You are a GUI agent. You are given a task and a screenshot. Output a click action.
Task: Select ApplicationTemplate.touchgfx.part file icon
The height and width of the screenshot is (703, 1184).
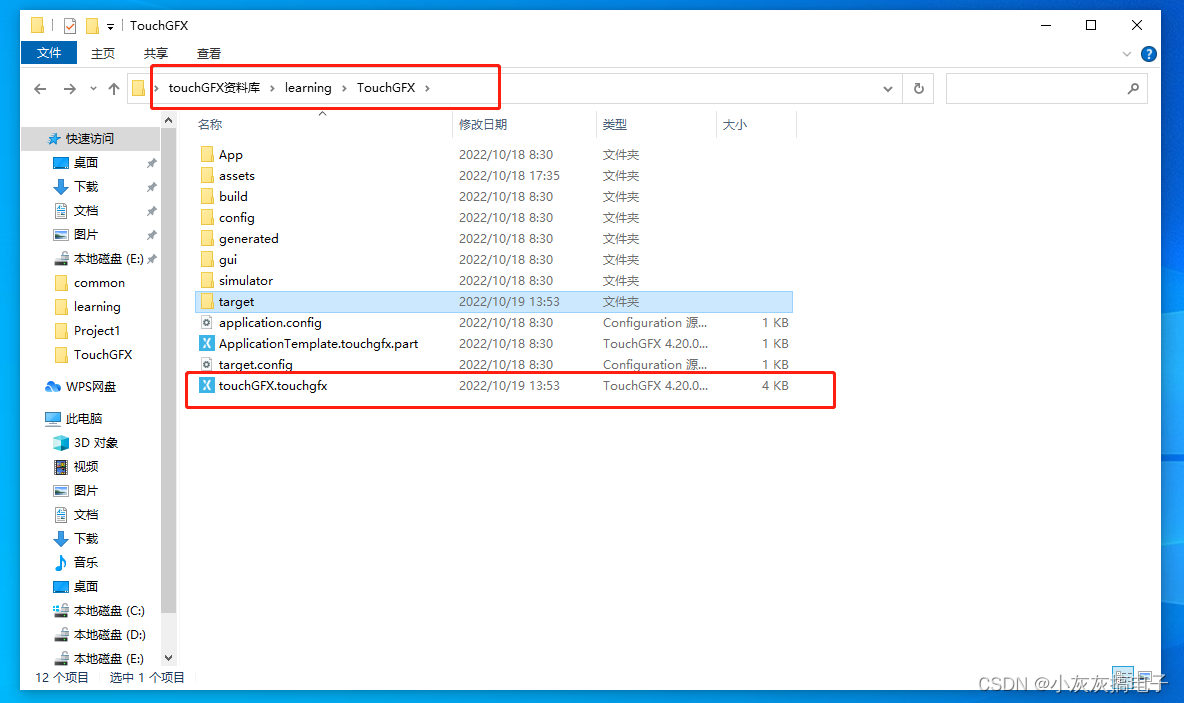point(207,344)
